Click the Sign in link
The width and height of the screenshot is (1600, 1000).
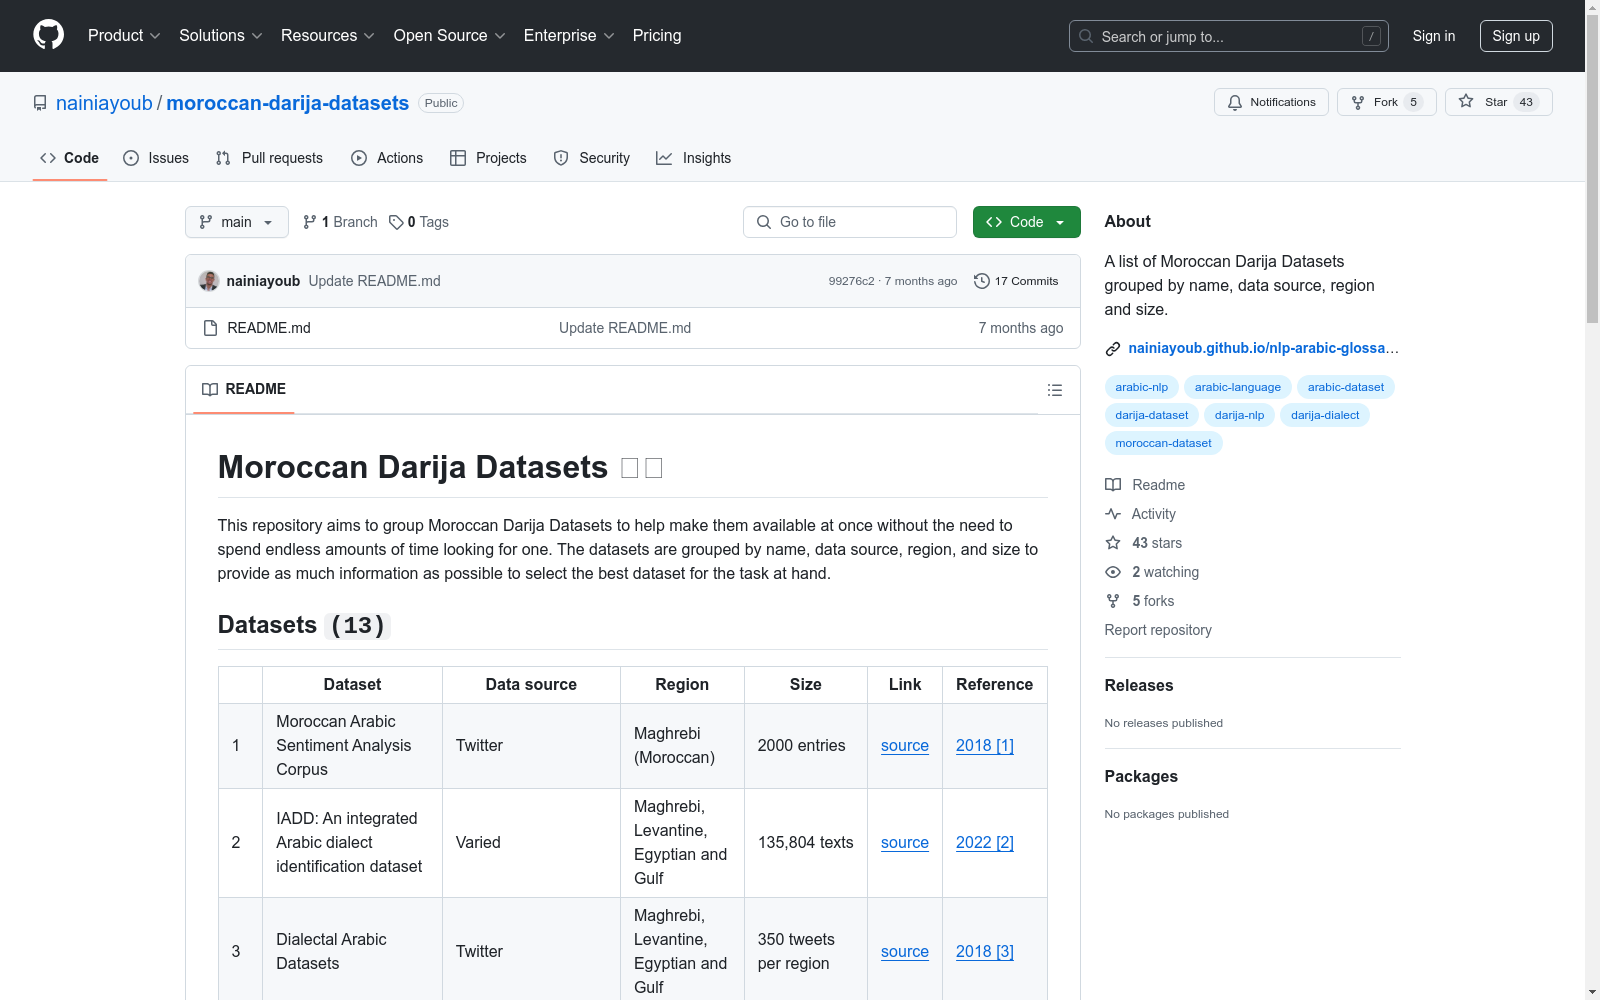tap(1434, 36)
